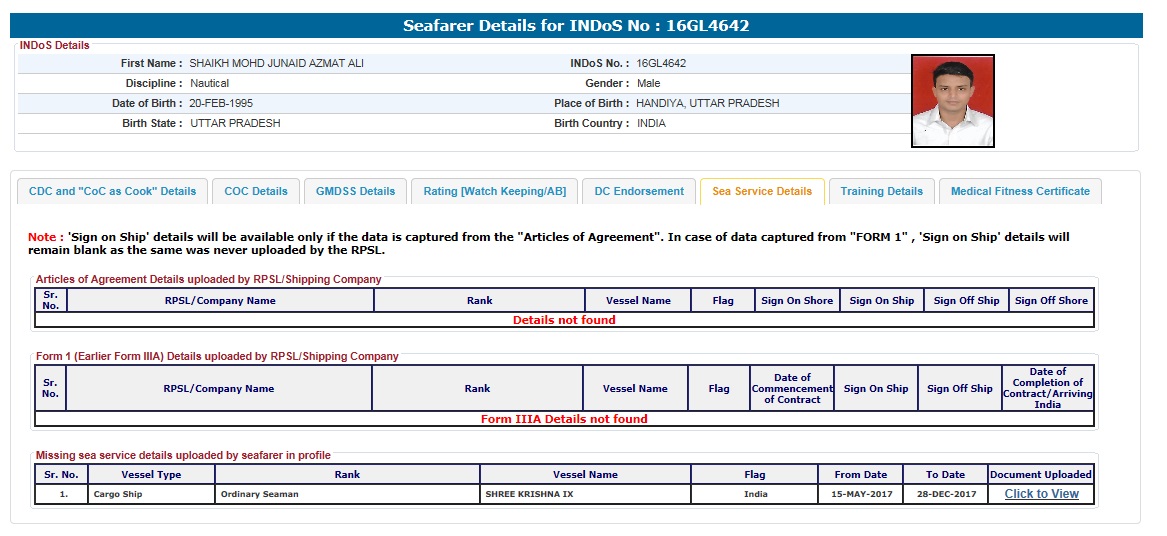Click the seafarer's profile photo
This screenshot has width=1167, height=536.
pyautogui.click(x=952, y=101)
